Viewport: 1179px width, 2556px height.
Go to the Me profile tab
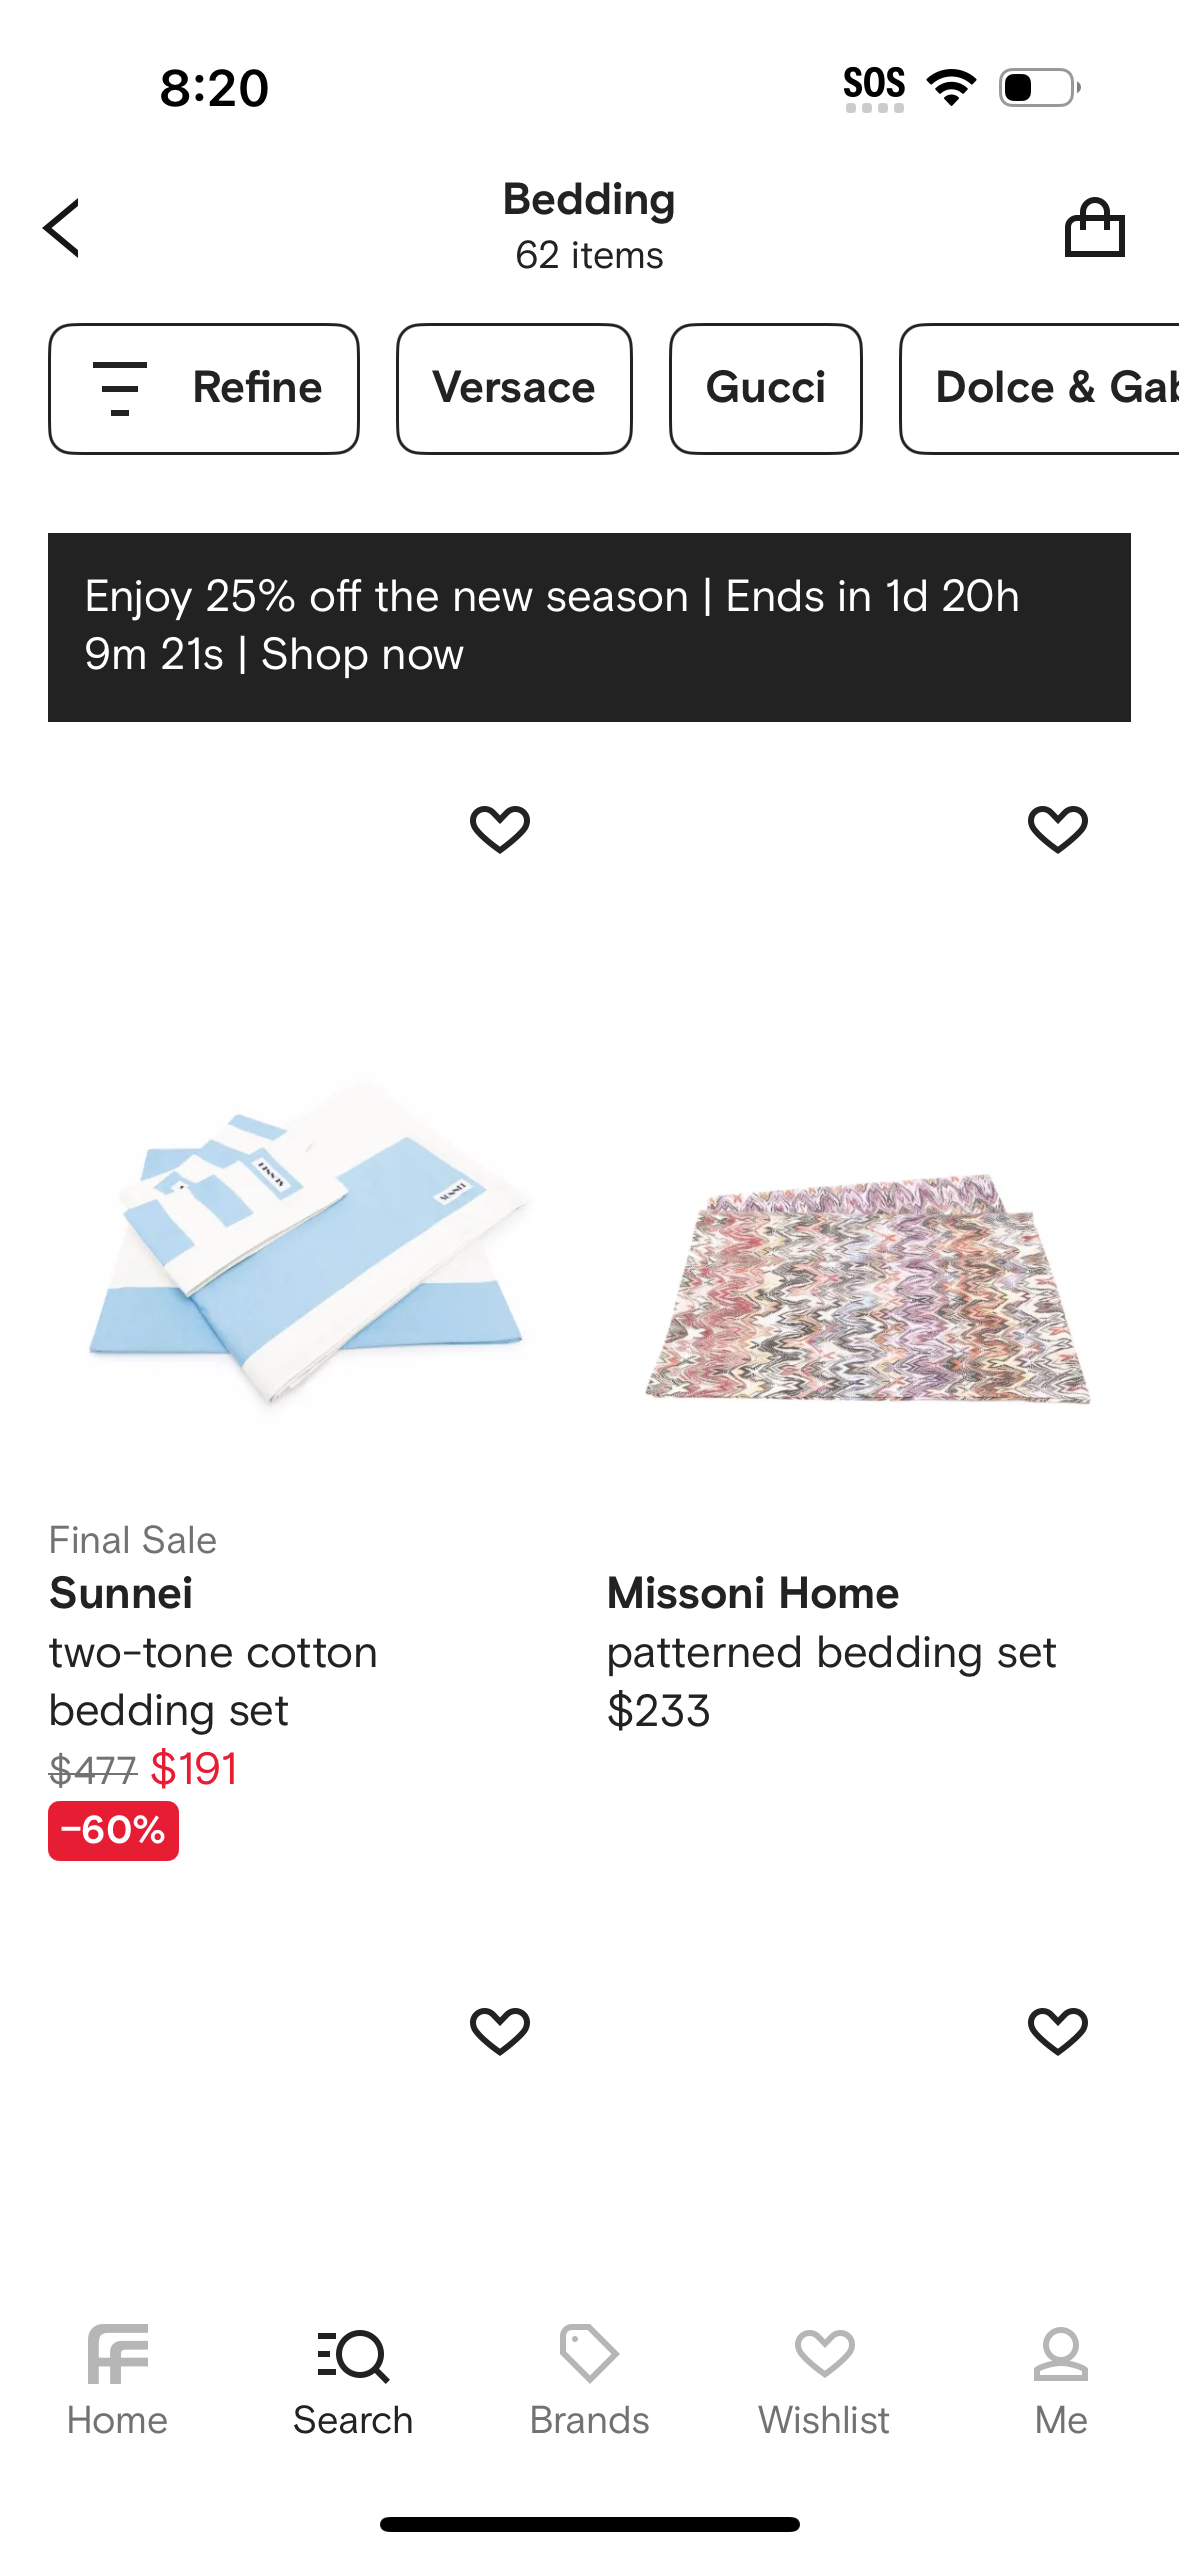point(1060,2380)
